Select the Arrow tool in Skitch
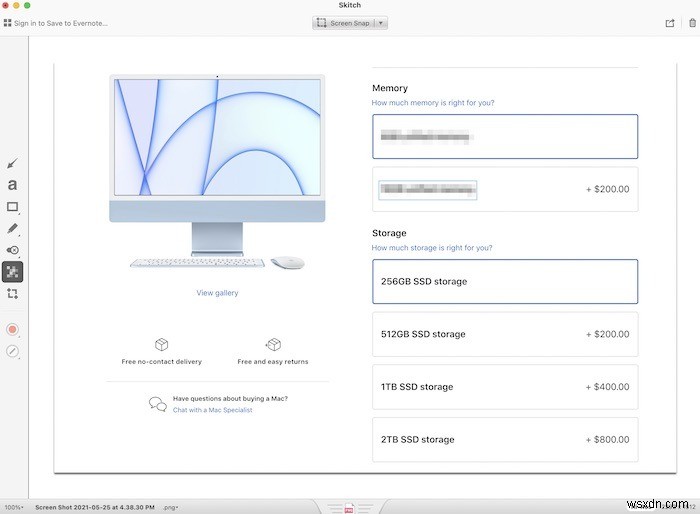The width and height of the screenshot is (700, 514). (x=12, y=163)
